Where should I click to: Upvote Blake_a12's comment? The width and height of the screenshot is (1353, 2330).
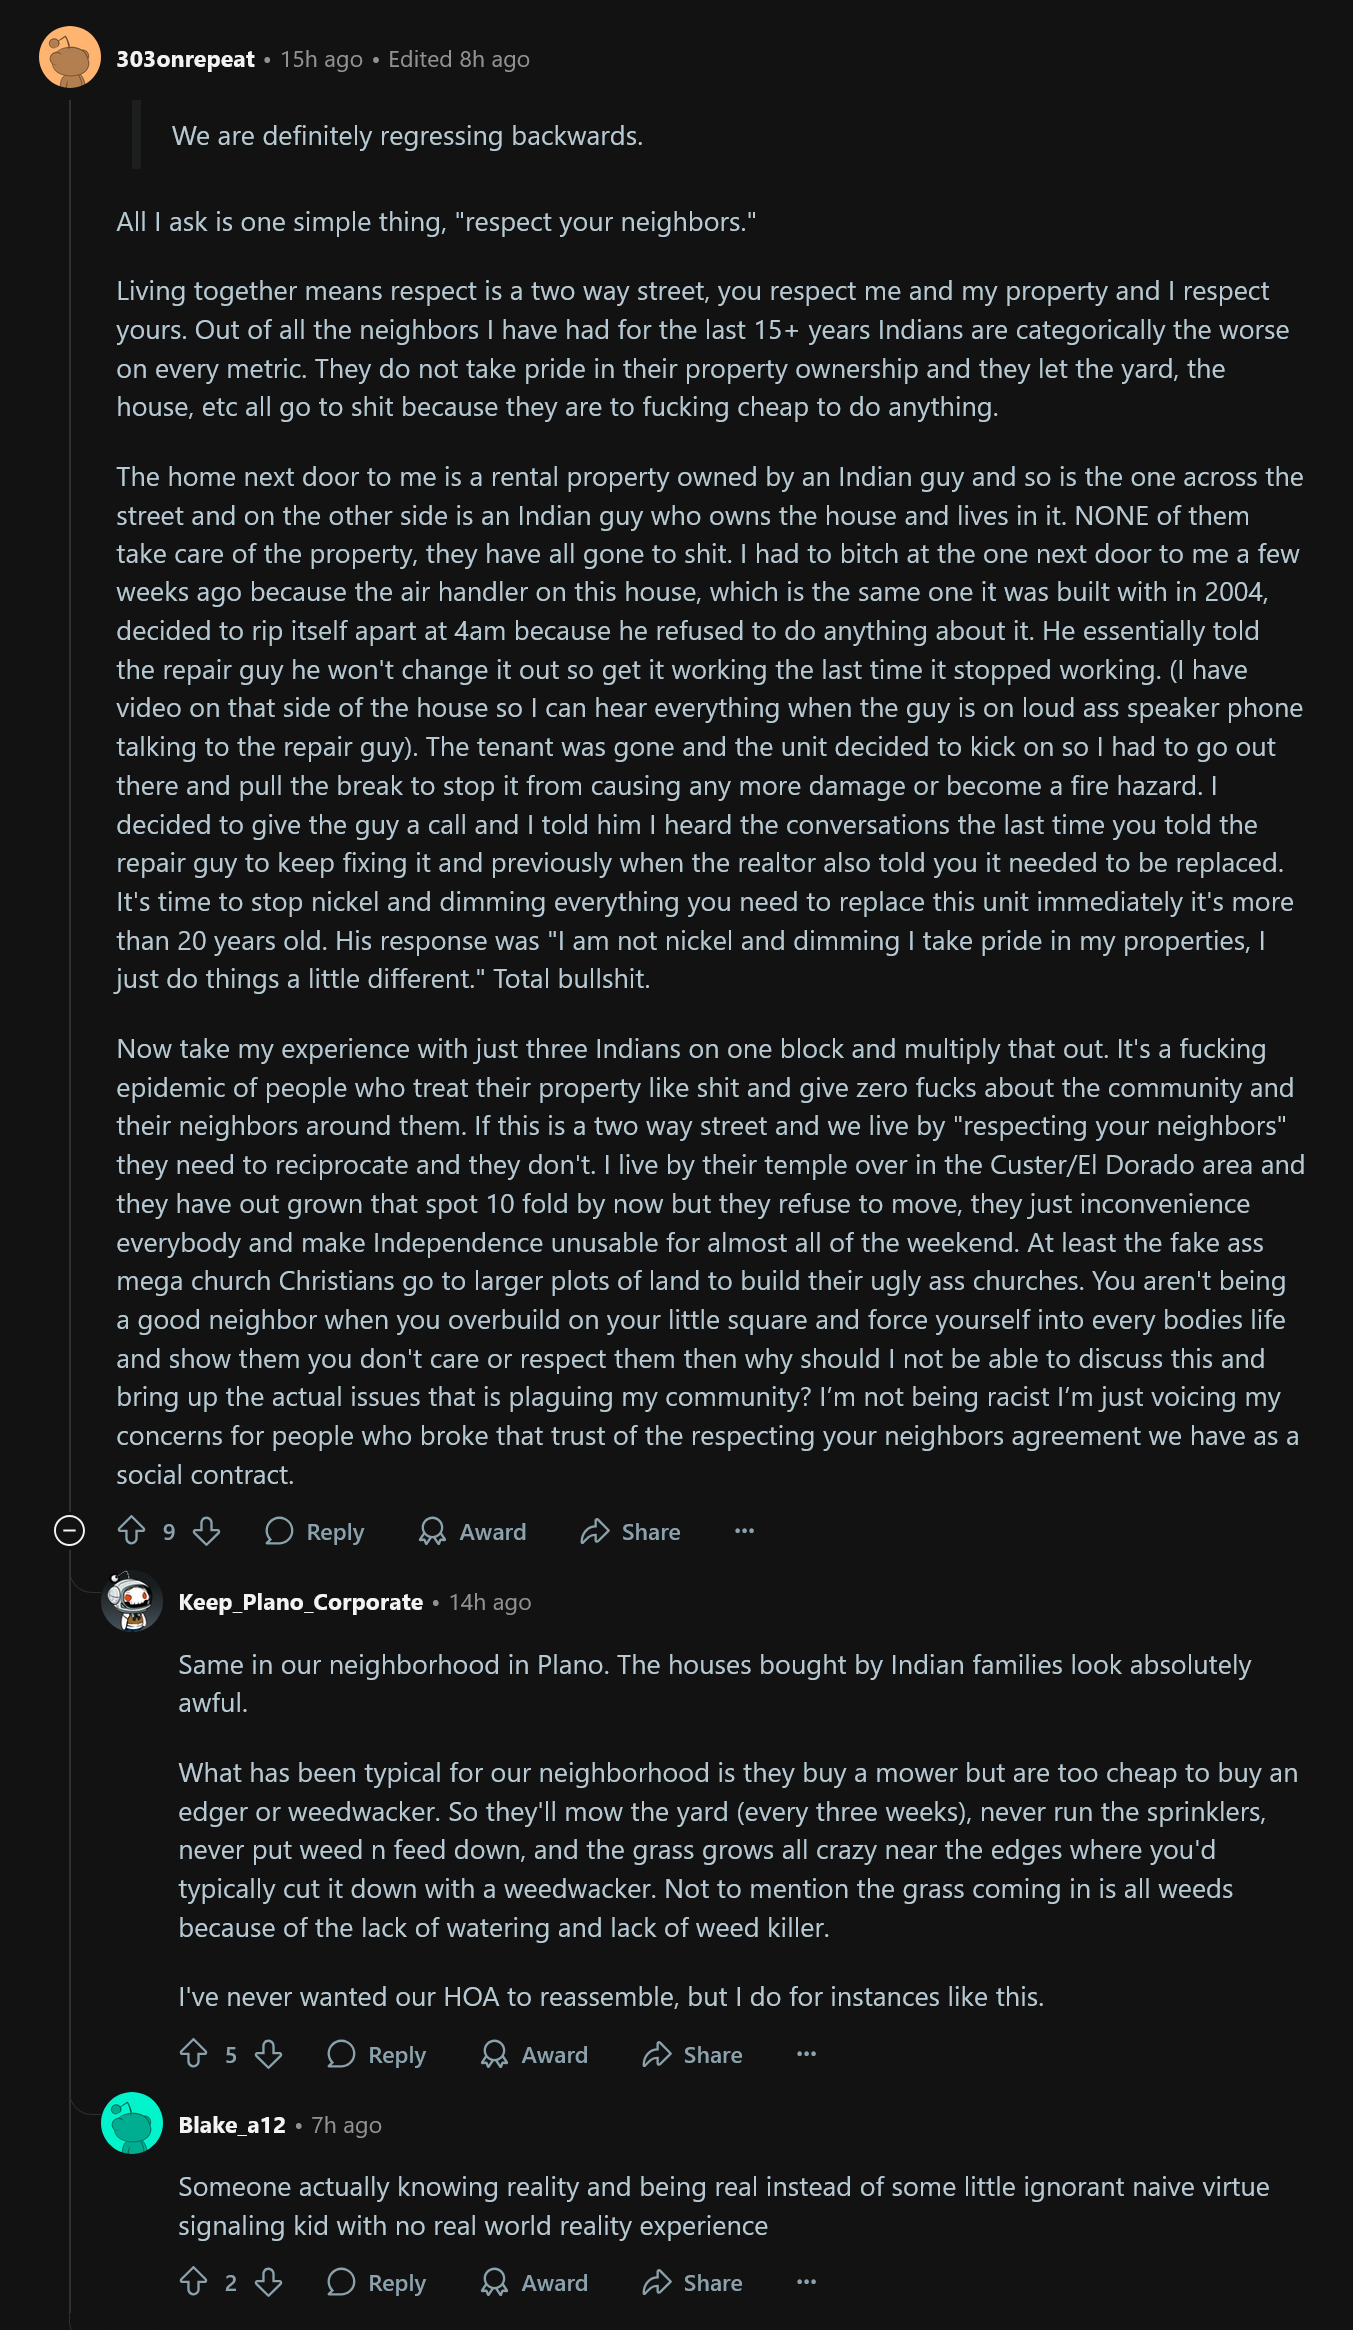pos(194,2282)
